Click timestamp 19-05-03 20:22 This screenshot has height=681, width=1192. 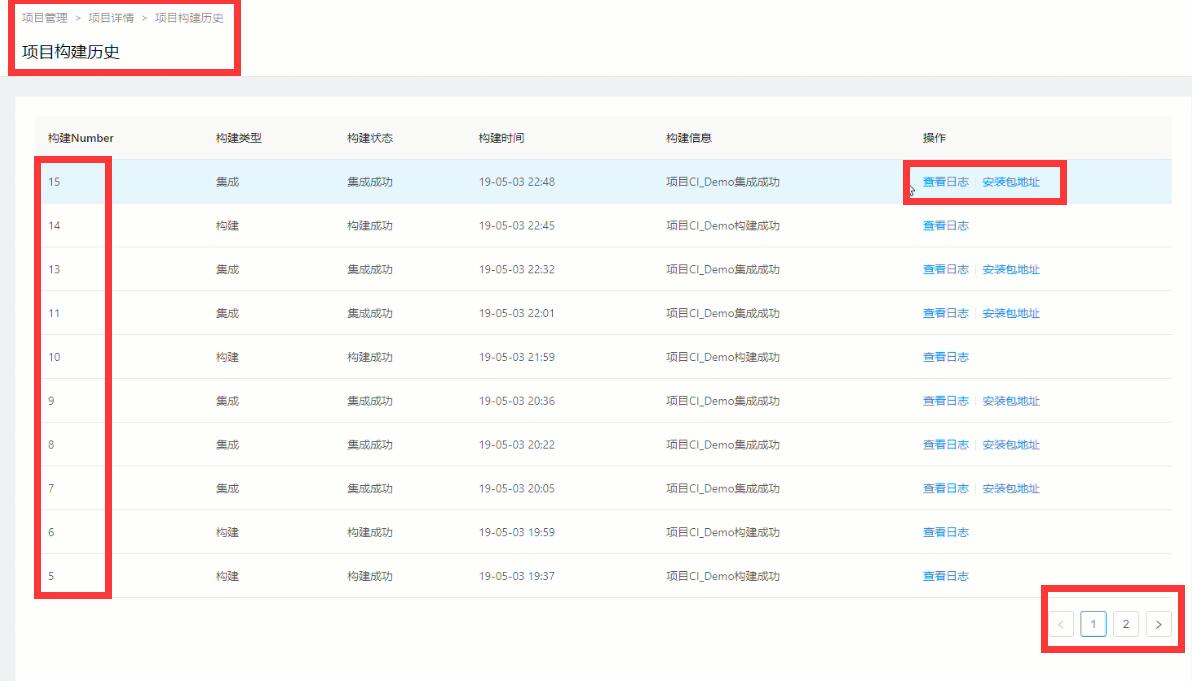[x=517, y=445]
